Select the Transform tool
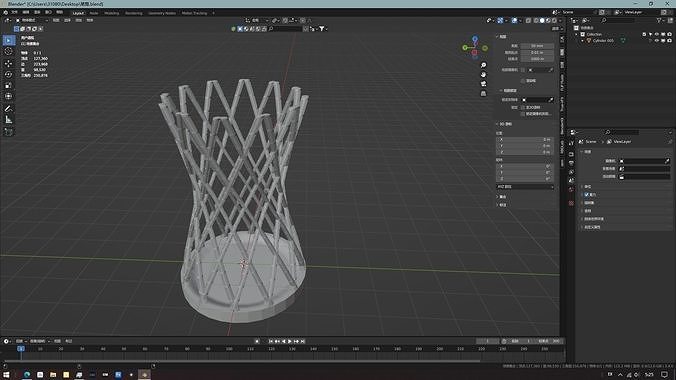The image size is (676, 380). (x=9, y=96)
